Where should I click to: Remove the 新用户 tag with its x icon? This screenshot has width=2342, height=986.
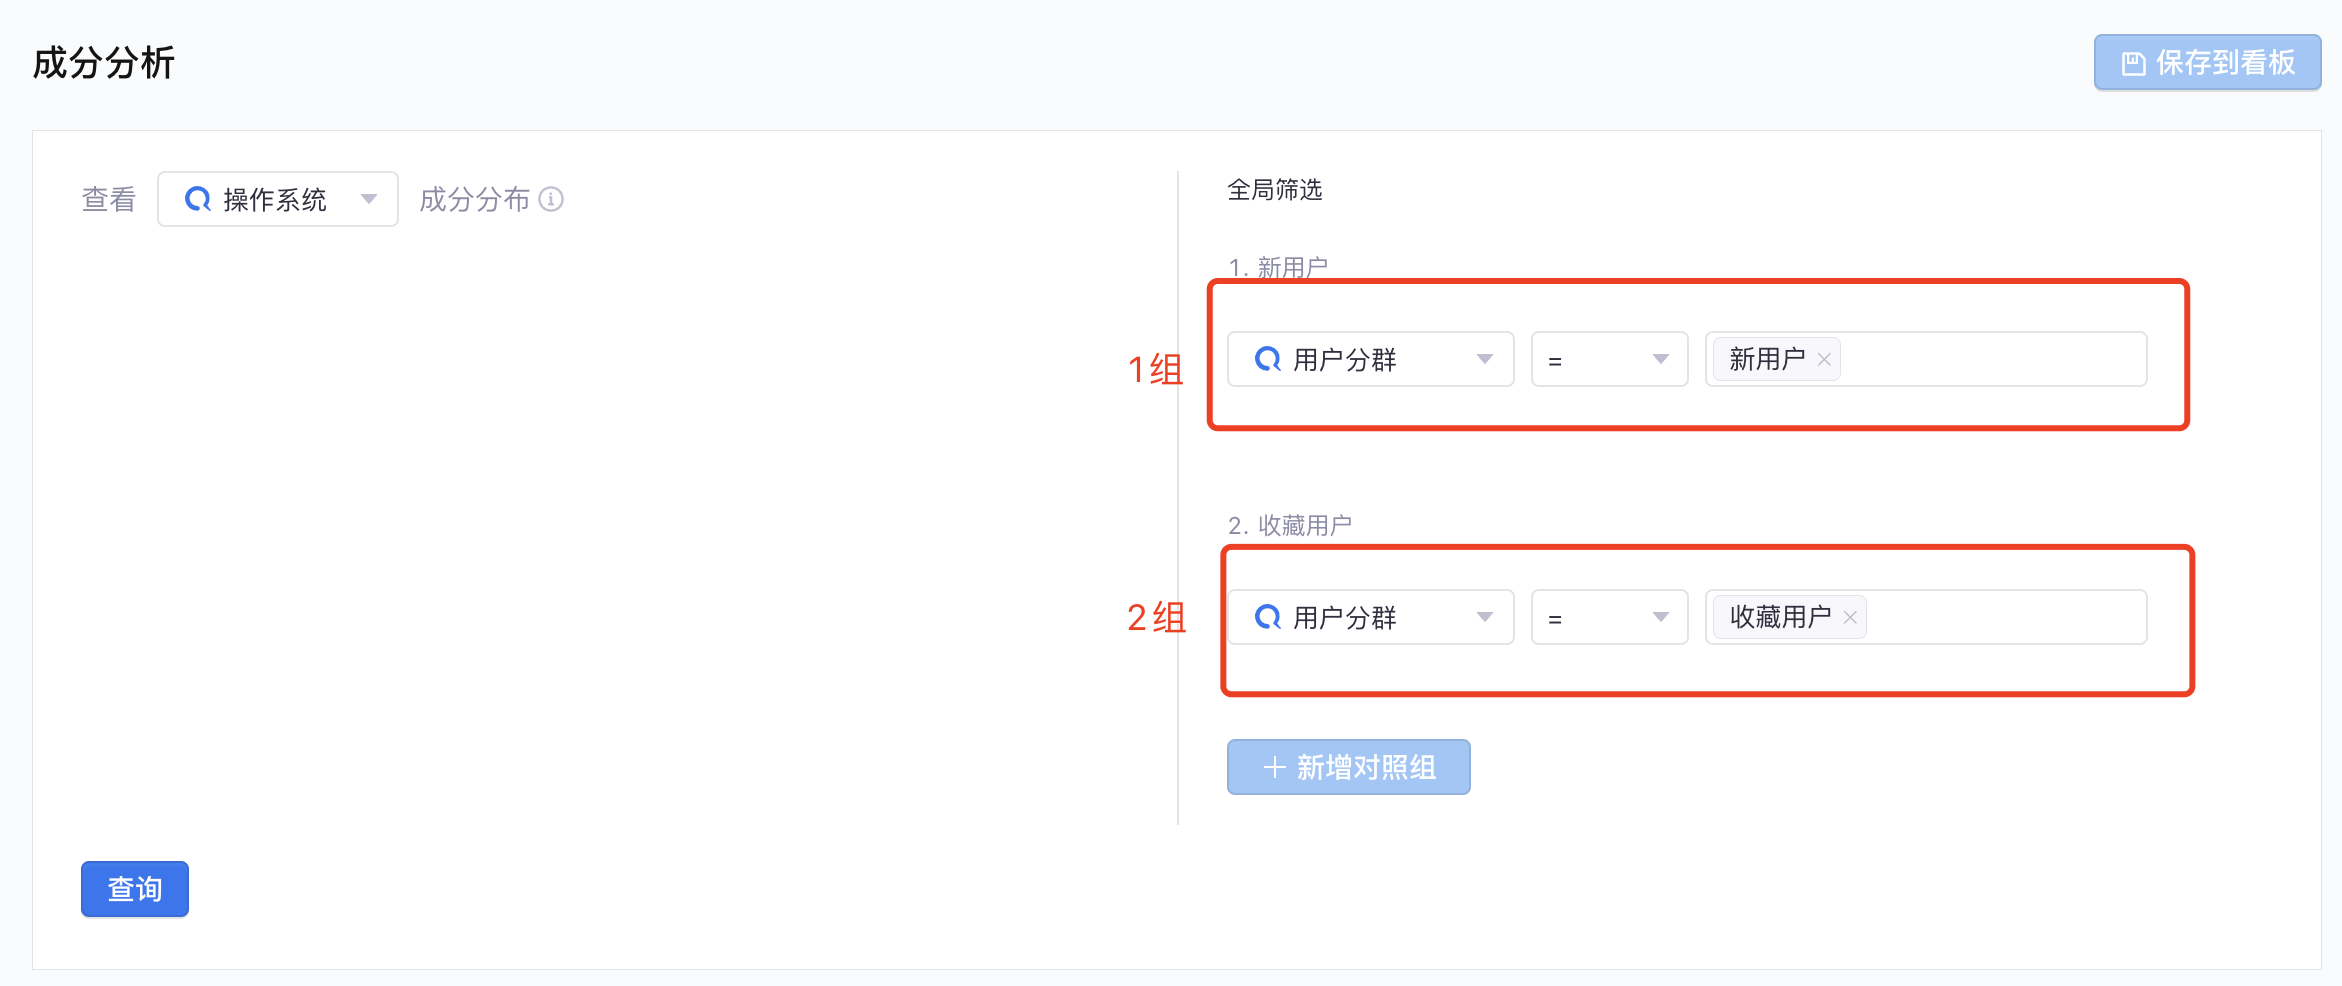click(1824, 359)
